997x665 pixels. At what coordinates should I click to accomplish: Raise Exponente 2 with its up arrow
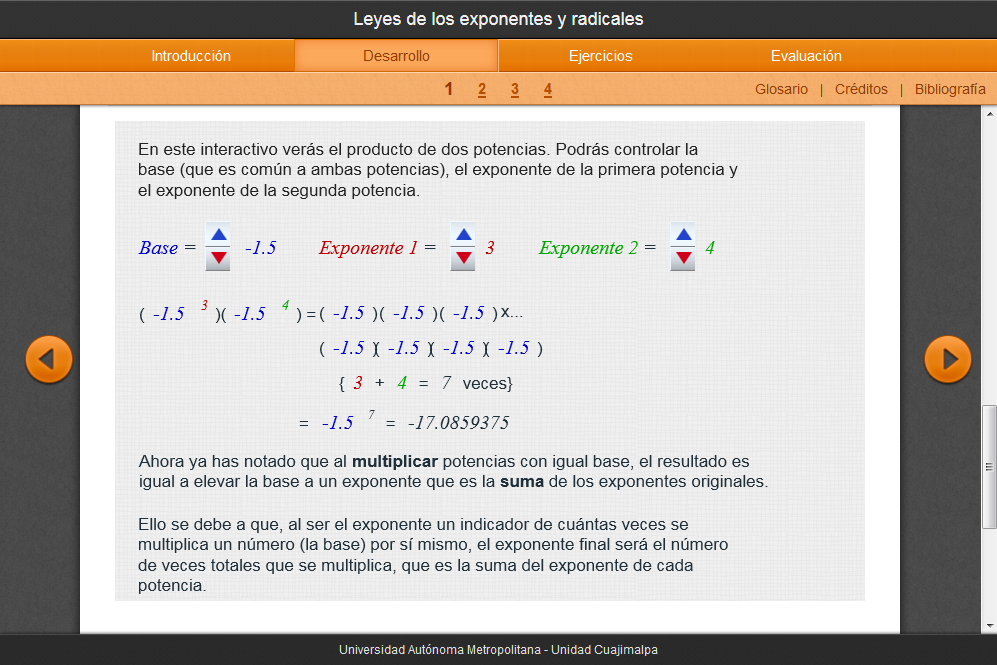pos(683,235)
